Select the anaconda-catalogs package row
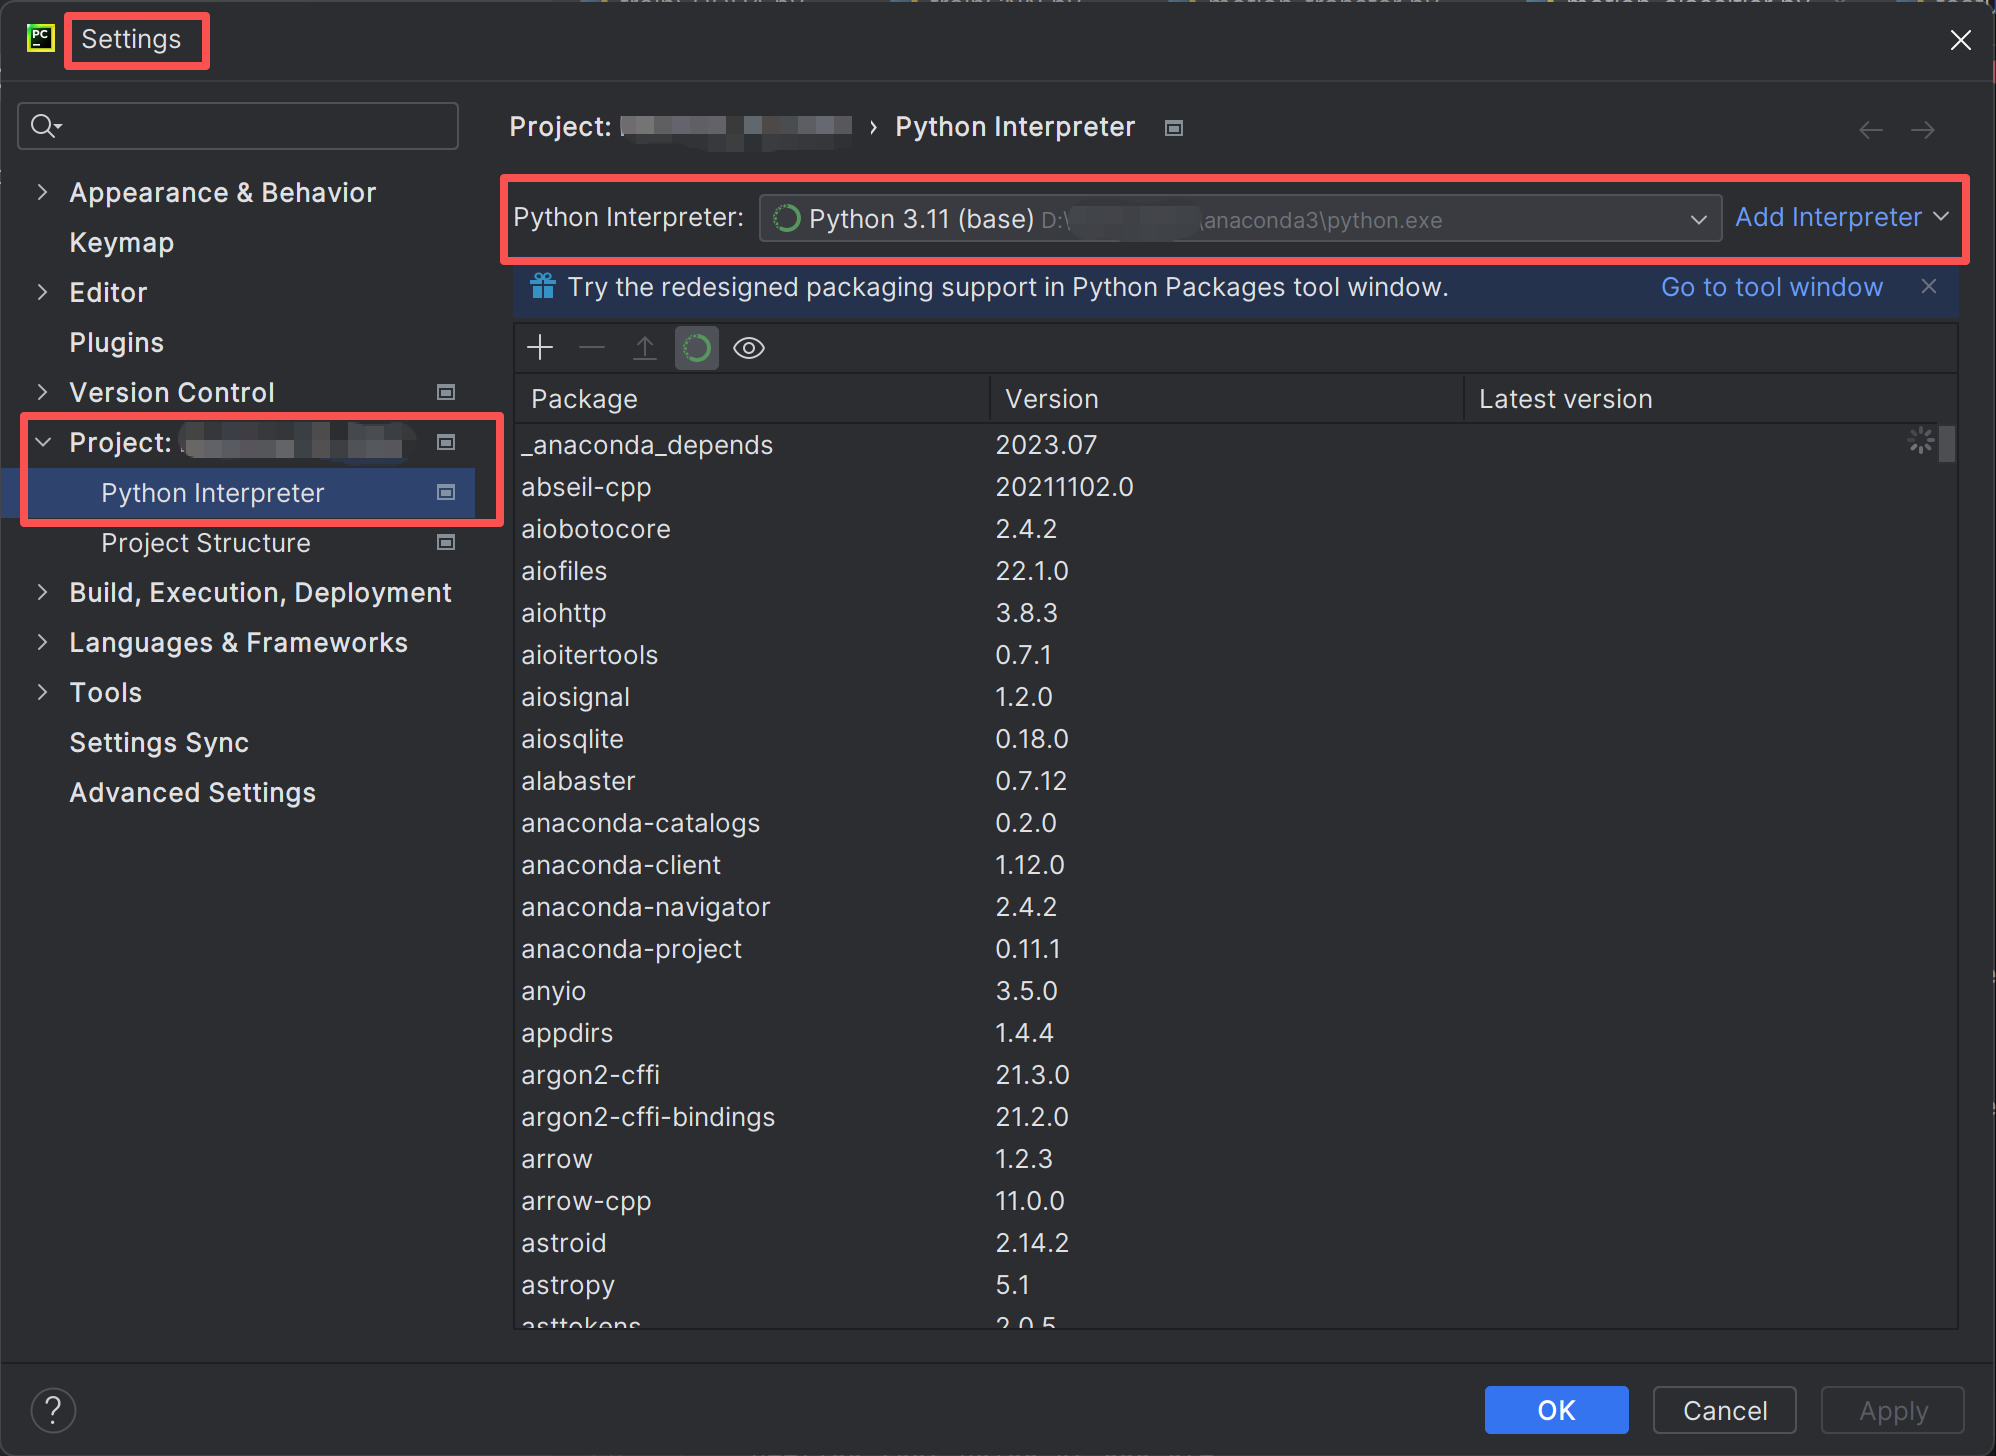The height and width of the screenshot is (1456, 1996). [x=1227, y=823]
